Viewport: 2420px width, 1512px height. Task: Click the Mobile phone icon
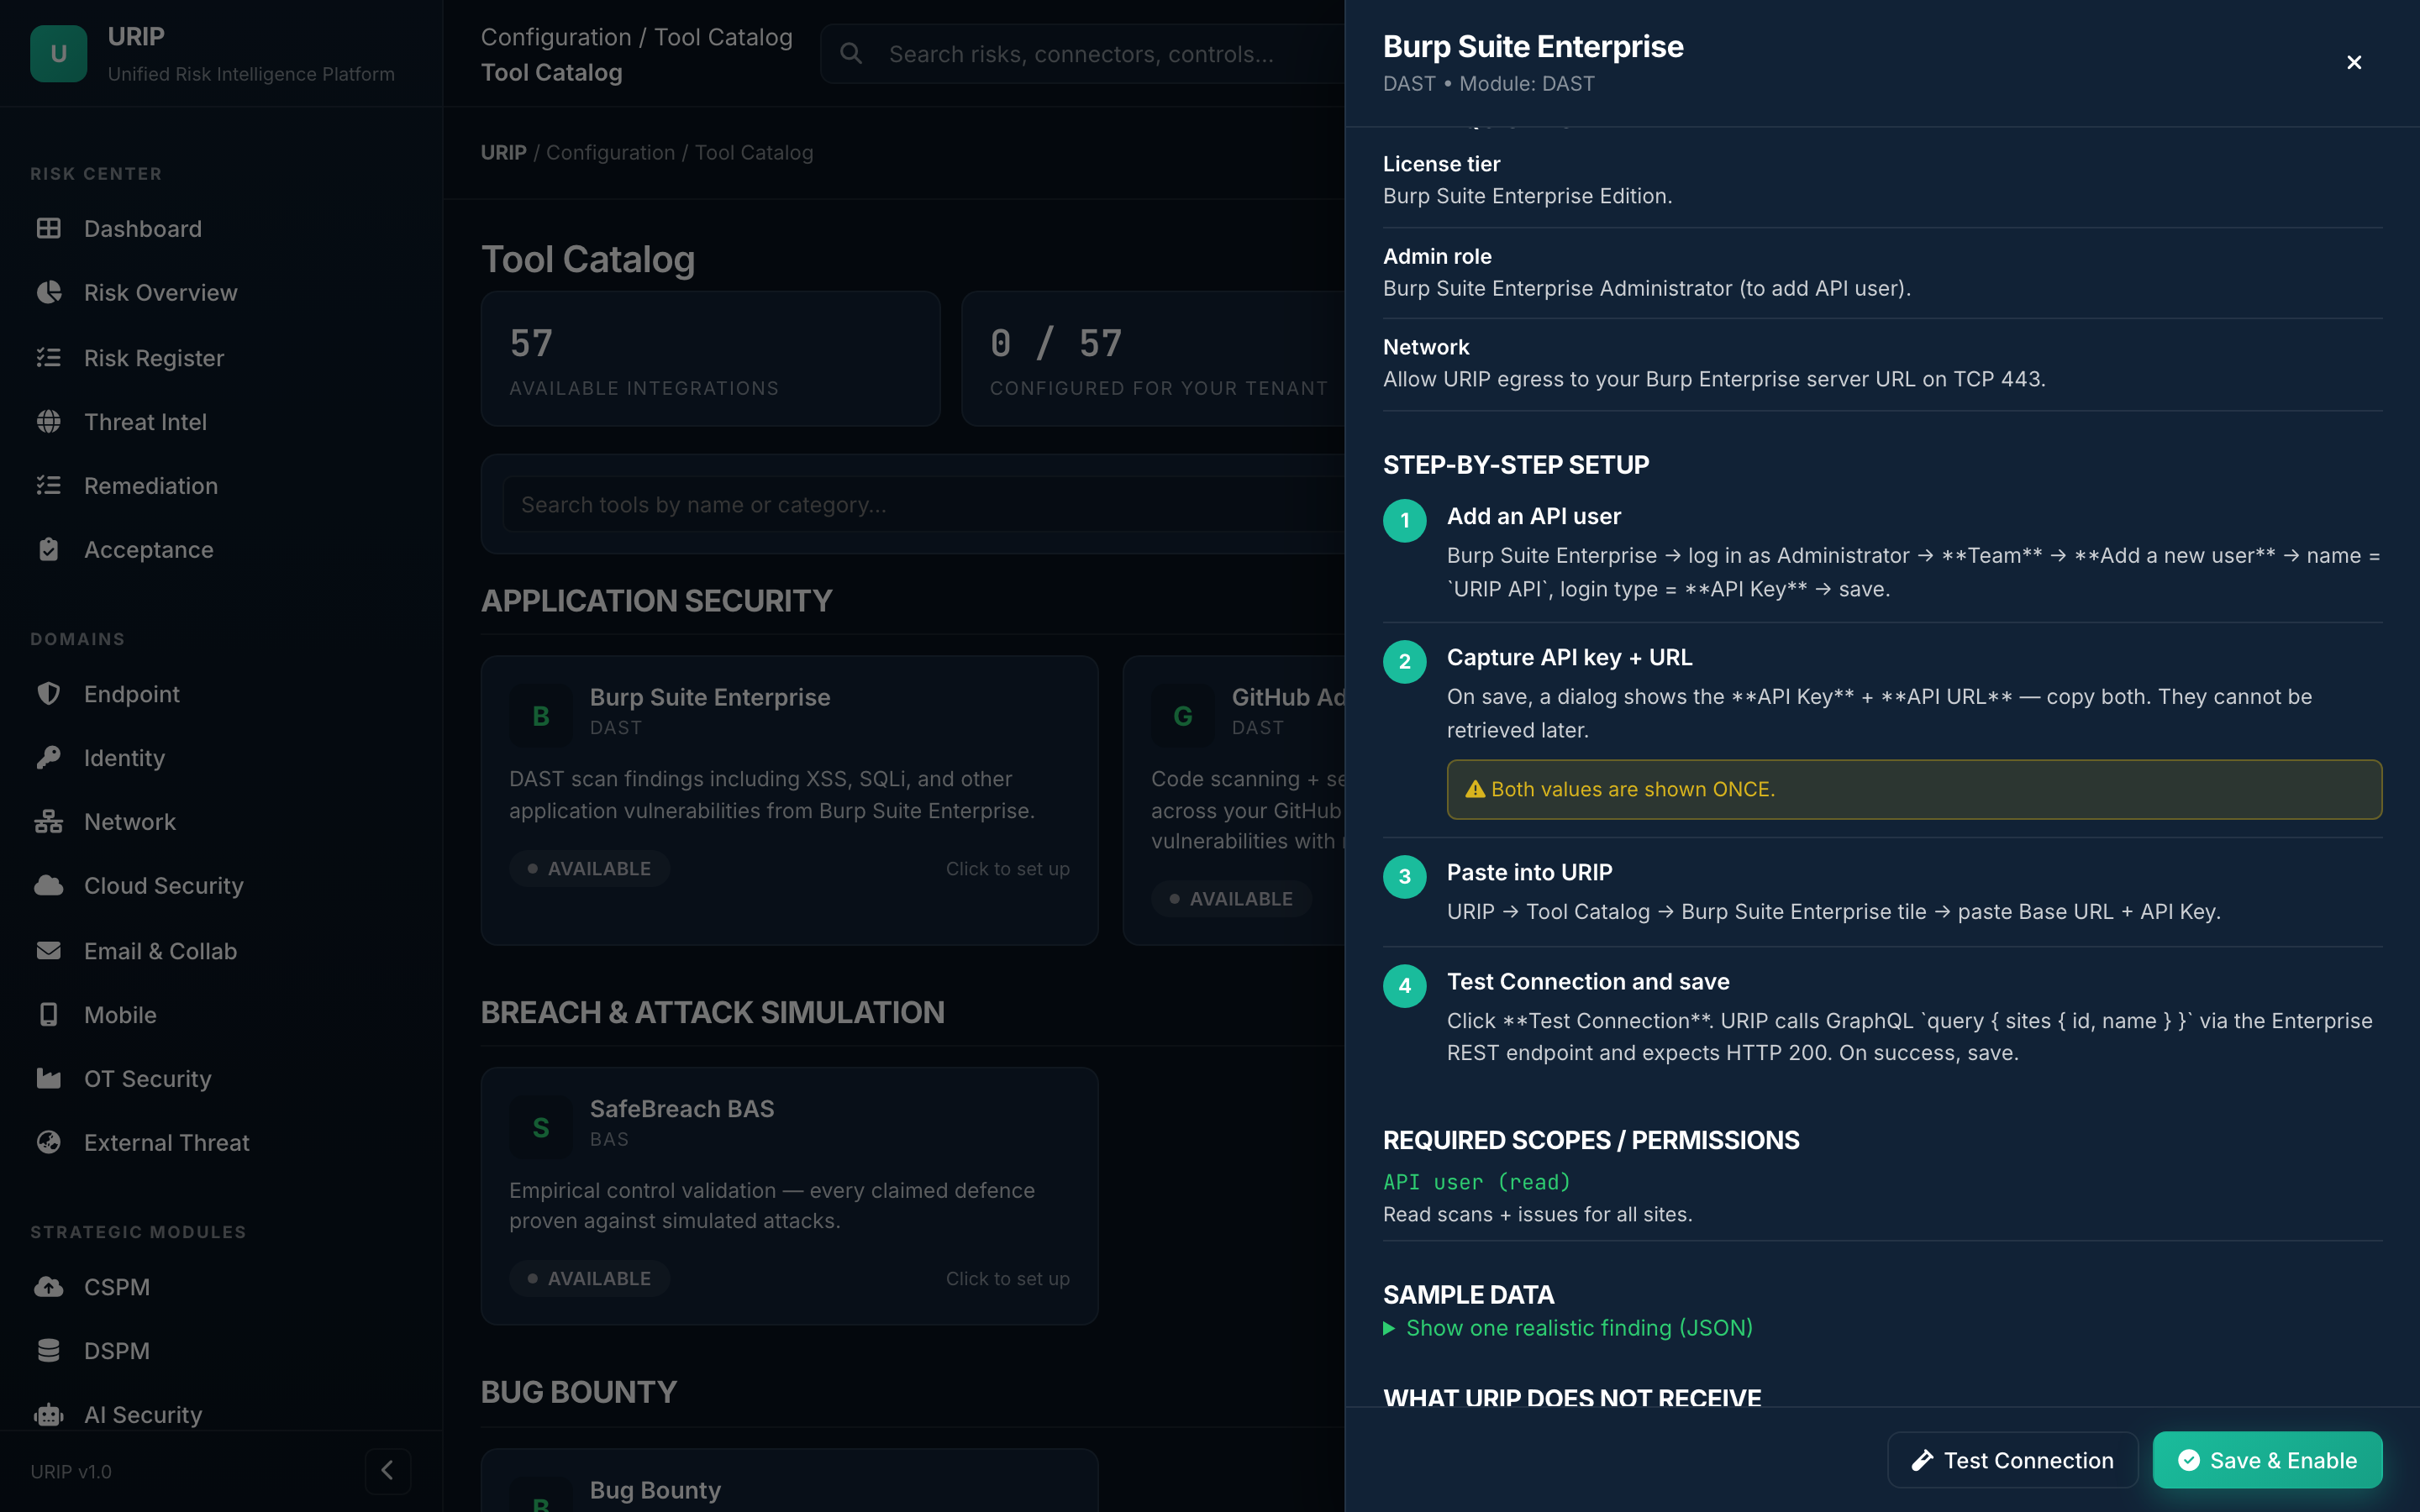[49, 1014]
